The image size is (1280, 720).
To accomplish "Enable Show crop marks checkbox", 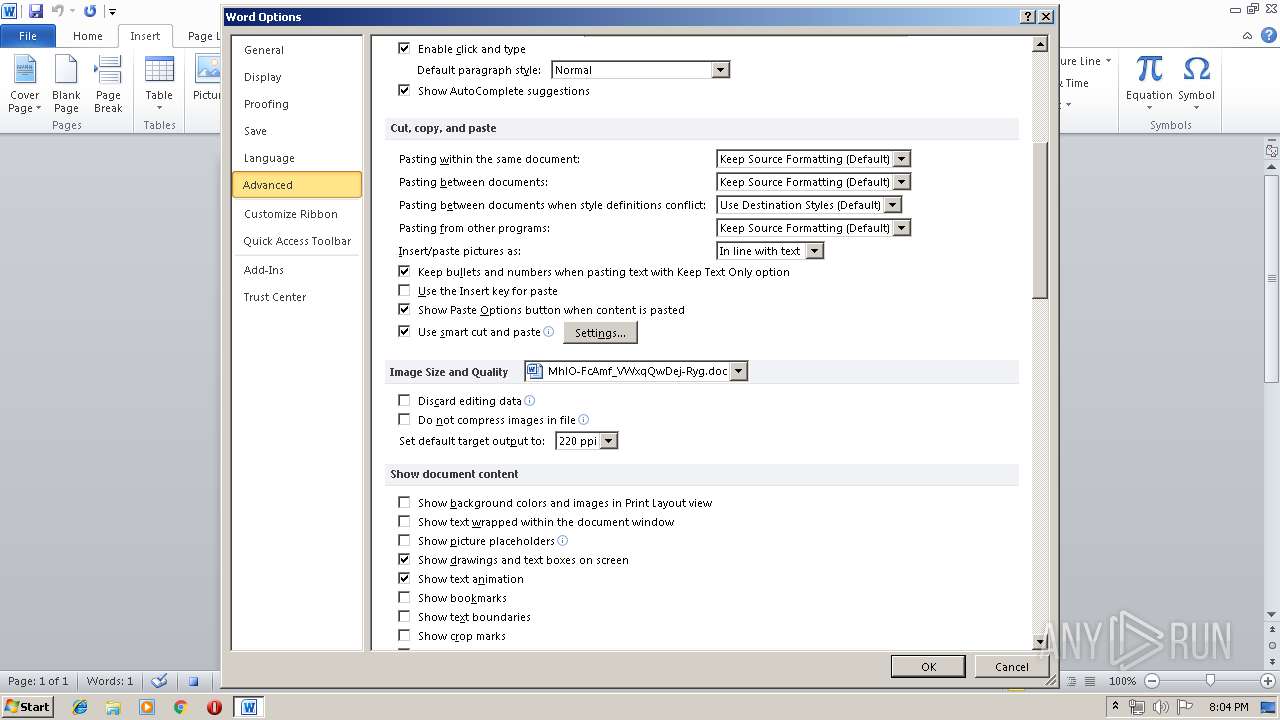I will click(x=404, y=635).
